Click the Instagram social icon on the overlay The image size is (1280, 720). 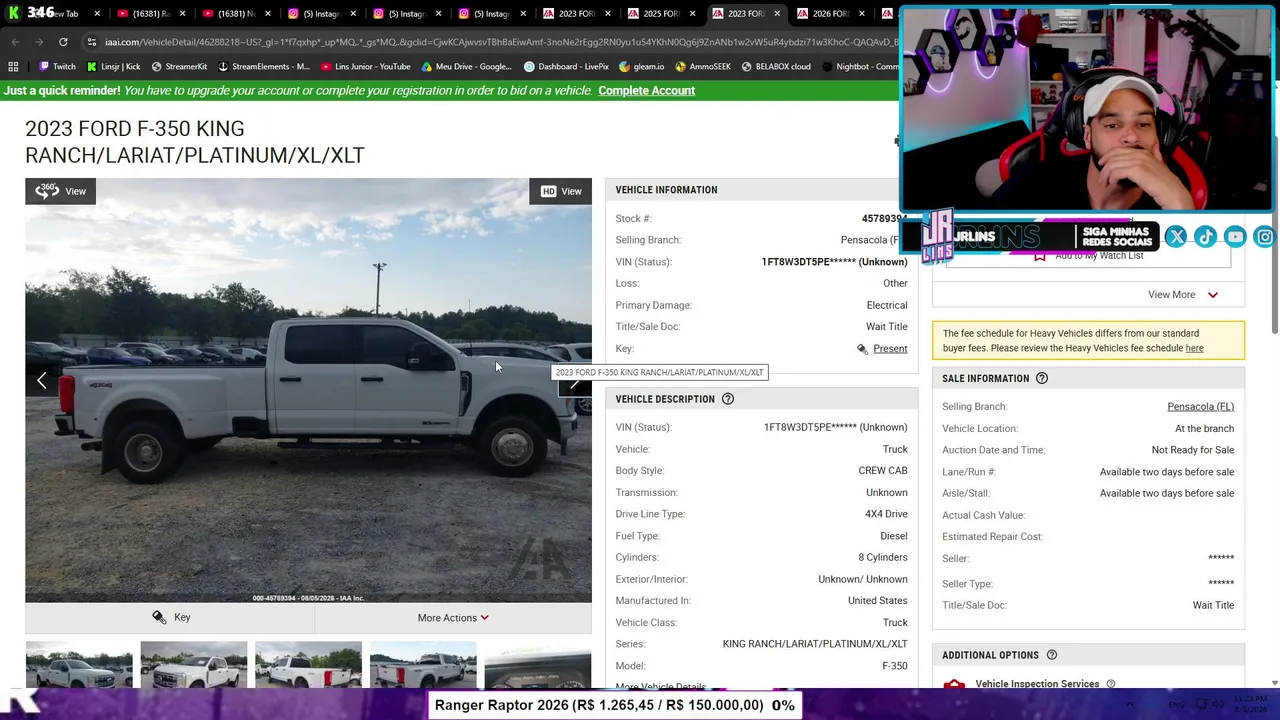point(1265,237)
